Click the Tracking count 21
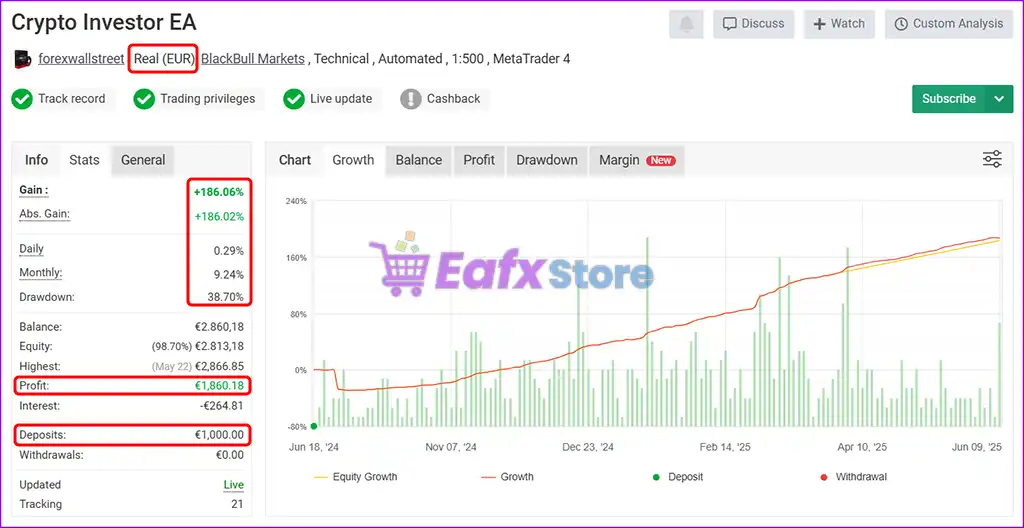This screenshot has width=1024, height=528. [x=238, y=504]
